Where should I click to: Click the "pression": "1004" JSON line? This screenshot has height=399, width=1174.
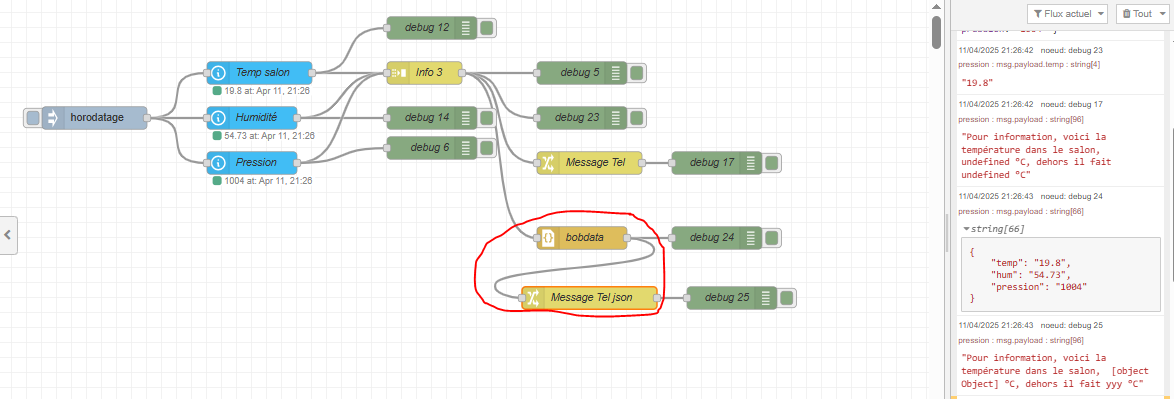(1038, 286)
